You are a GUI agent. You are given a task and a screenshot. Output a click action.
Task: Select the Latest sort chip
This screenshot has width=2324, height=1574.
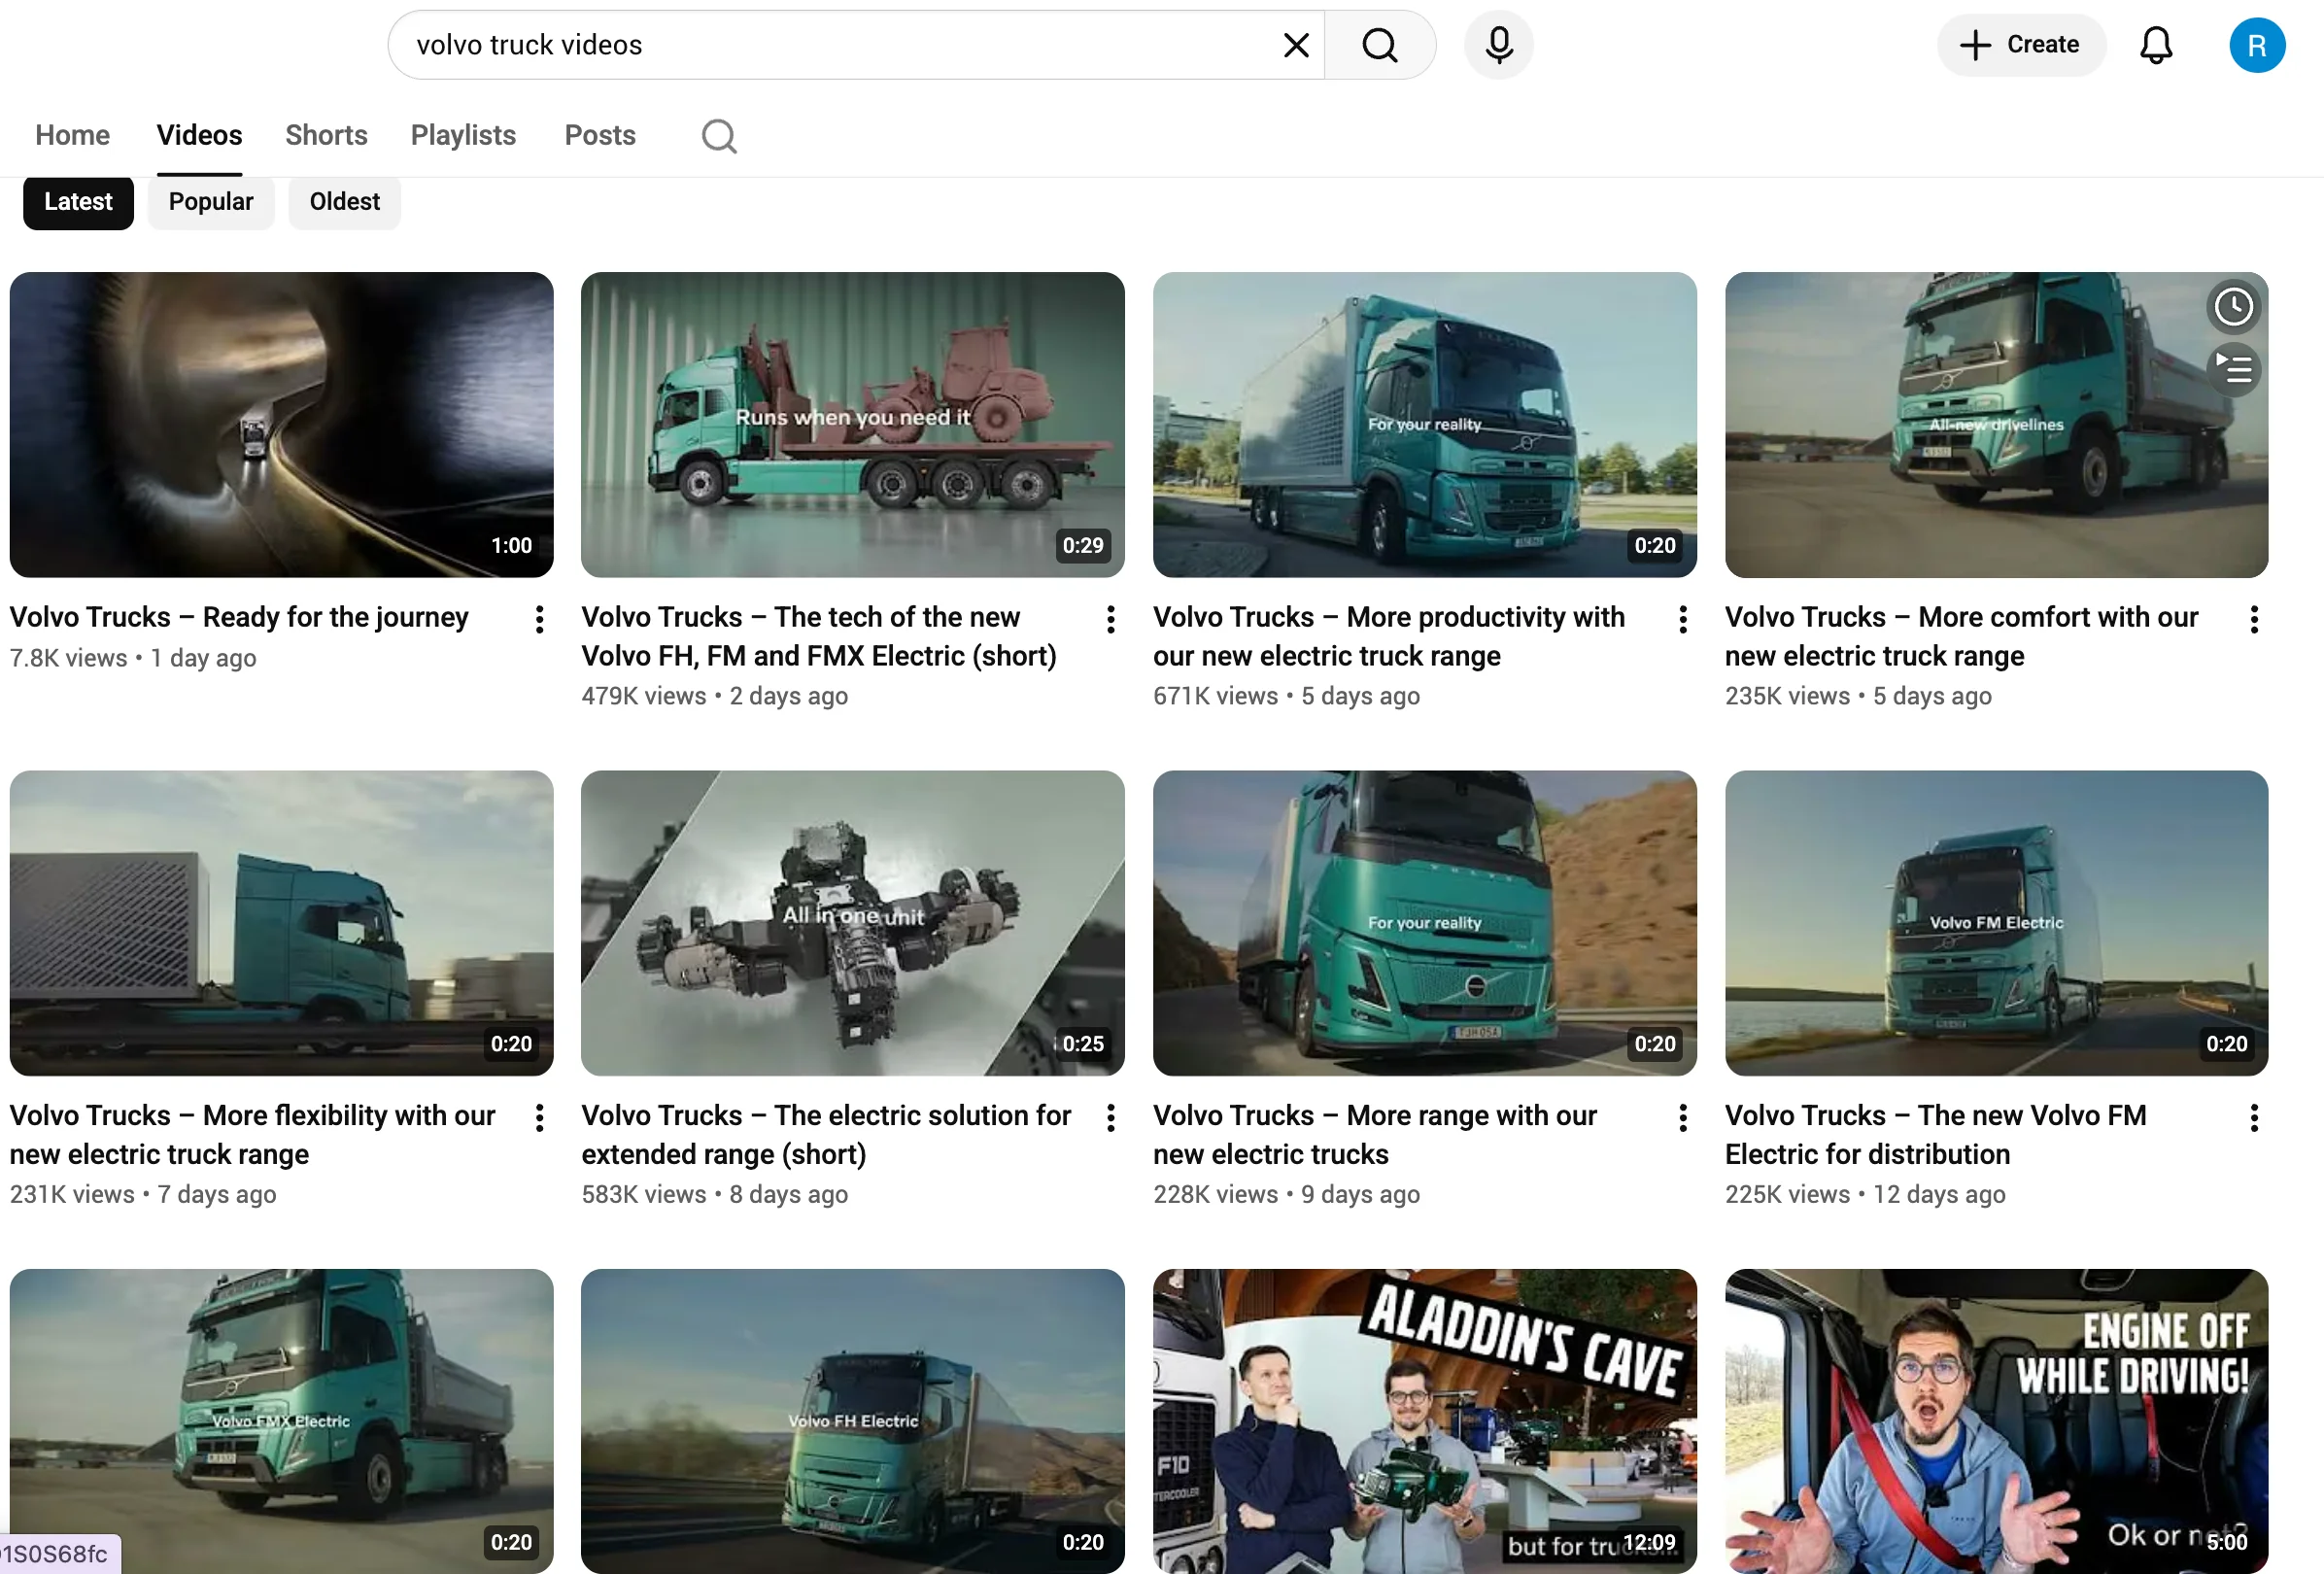point(78,202)
